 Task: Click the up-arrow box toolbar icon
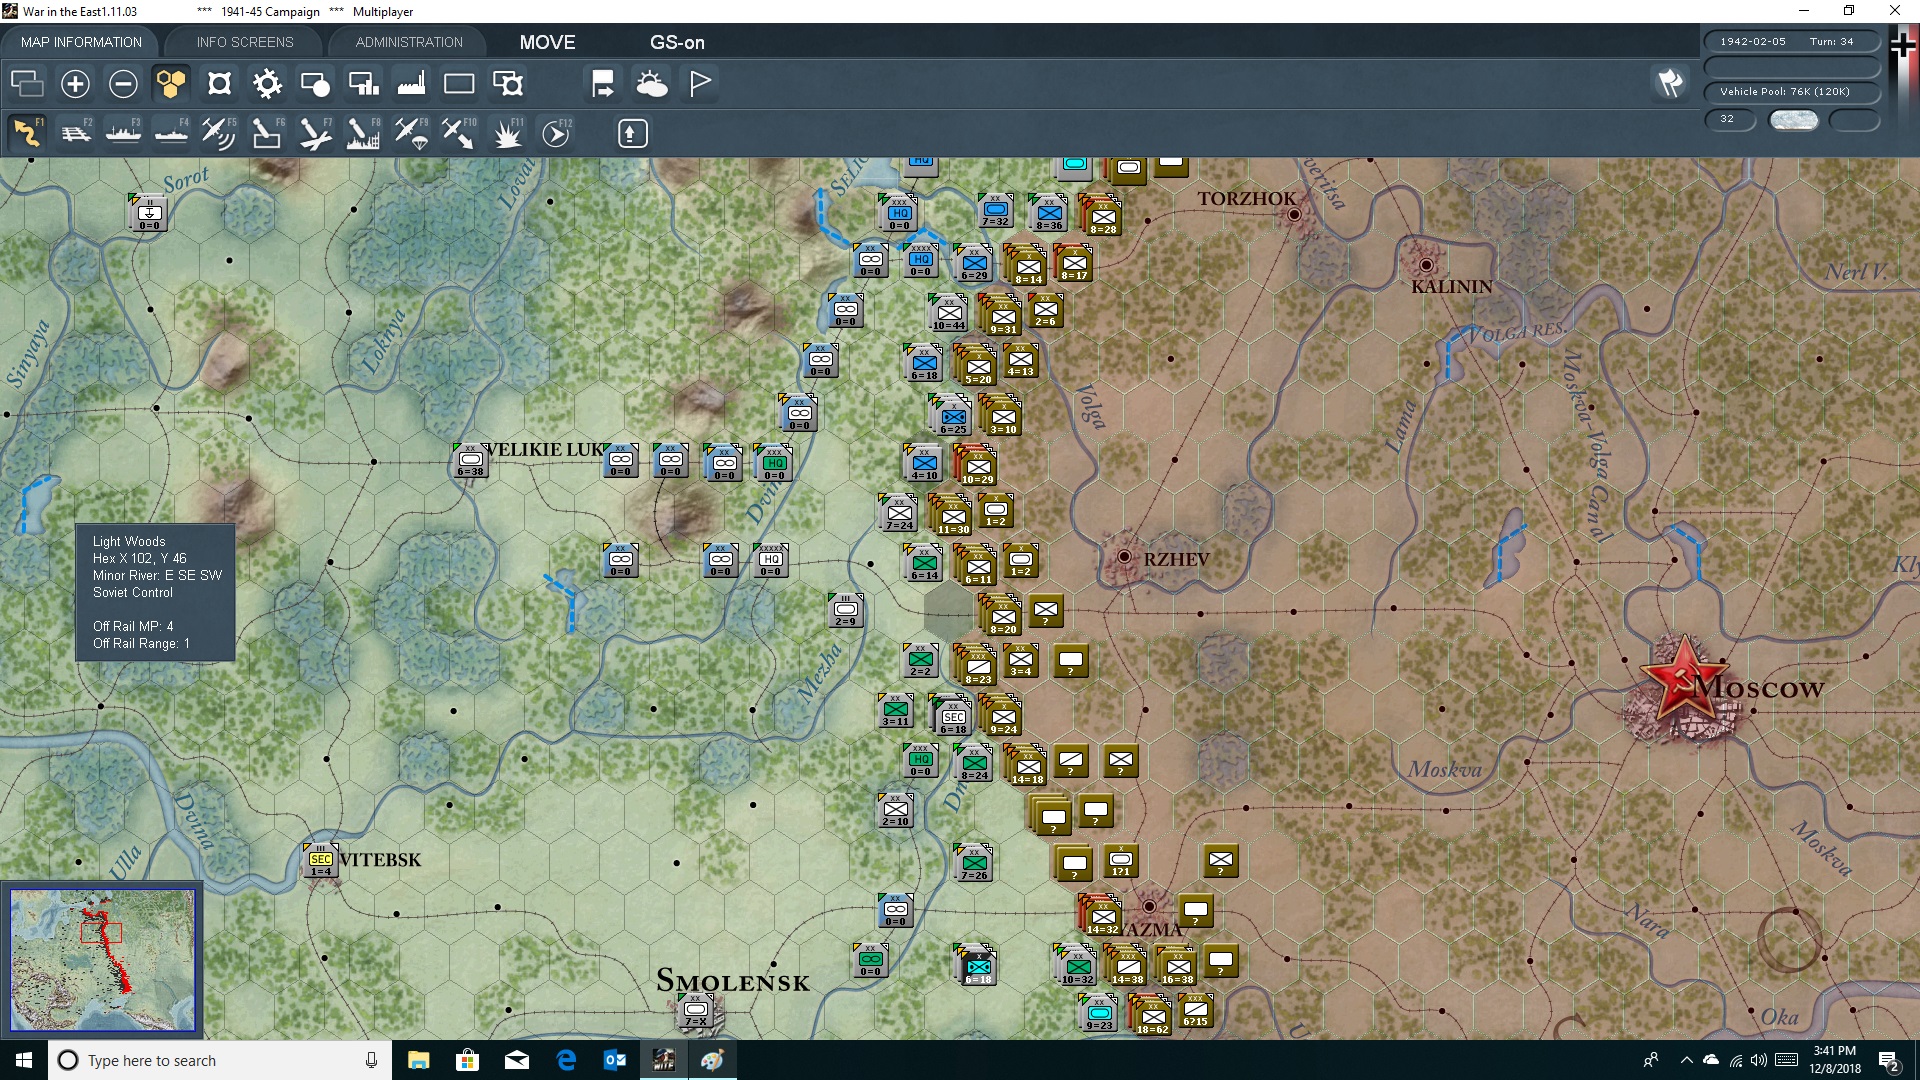point(632,133)
